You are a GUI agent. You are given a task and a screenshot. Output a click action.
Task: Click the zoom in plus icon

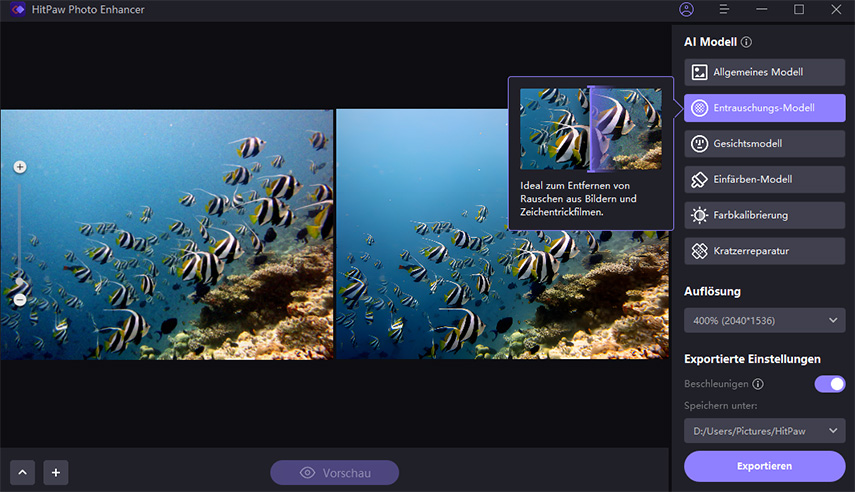tap(20, 167)
